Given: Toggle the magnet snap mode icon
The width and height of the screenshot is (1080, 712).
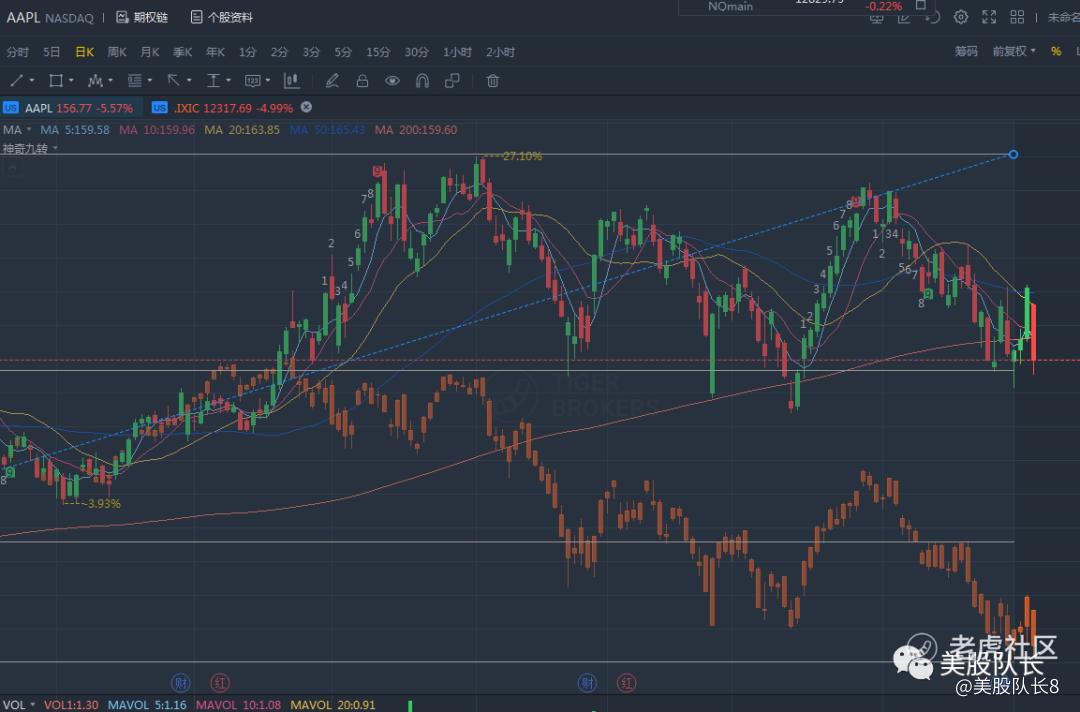Looking at the screenshot, I should tap(422, 81).
